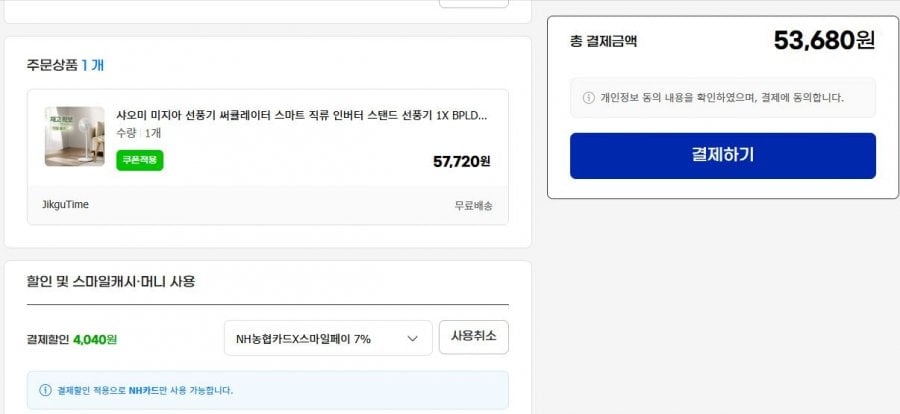The image size is (900, 414).
Task: Click the 개인정보 동의 consent text
Action: (x=722, y=98)
